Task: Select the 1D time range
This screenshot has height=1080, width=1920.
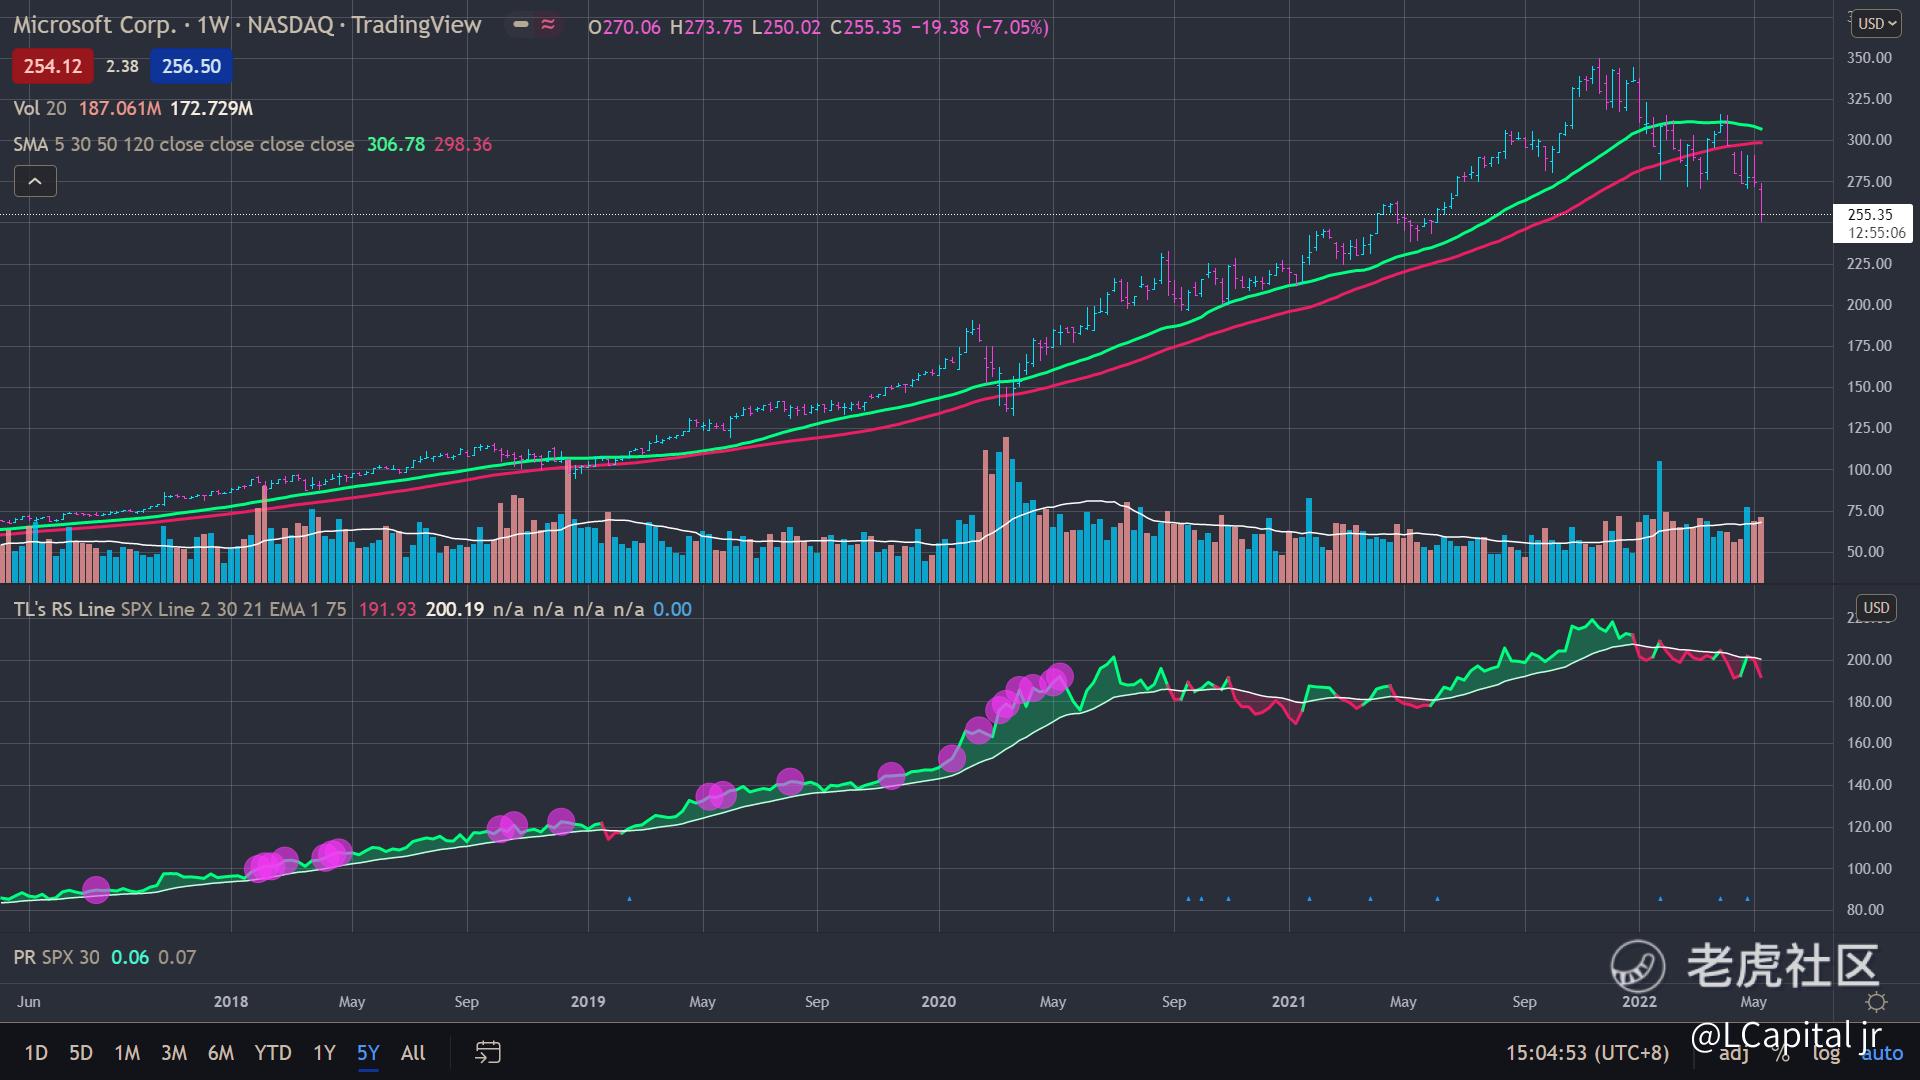Action: [36, 1052]
